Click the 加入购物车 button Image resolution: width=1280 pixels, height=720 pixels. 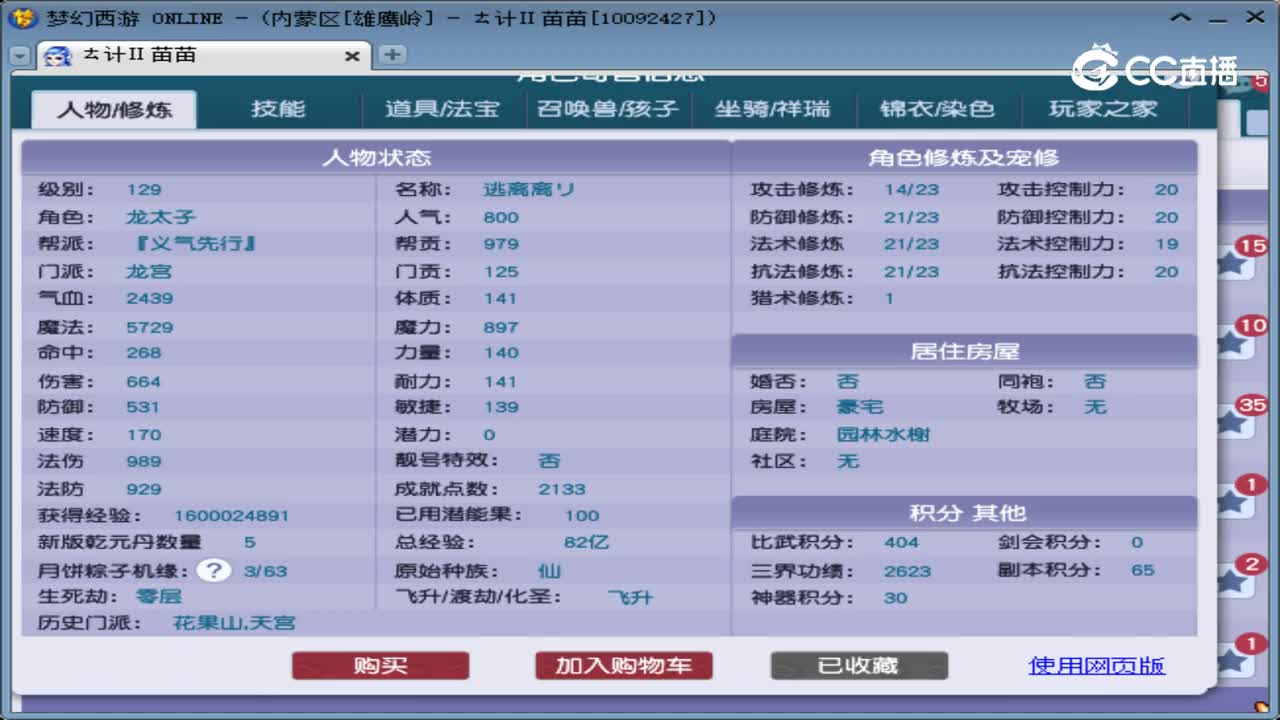coord(623,665)
